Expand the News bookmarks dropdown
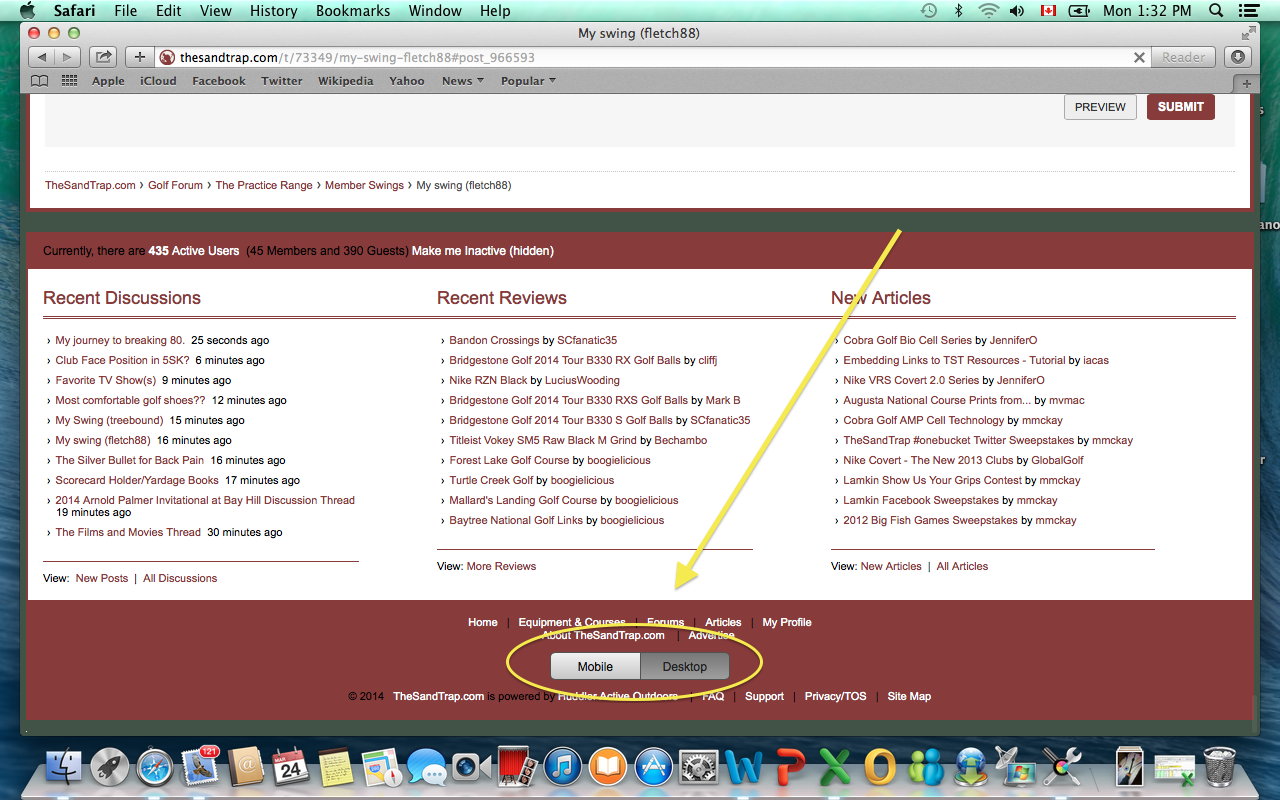1280x800 pixels. click(462, 81)
